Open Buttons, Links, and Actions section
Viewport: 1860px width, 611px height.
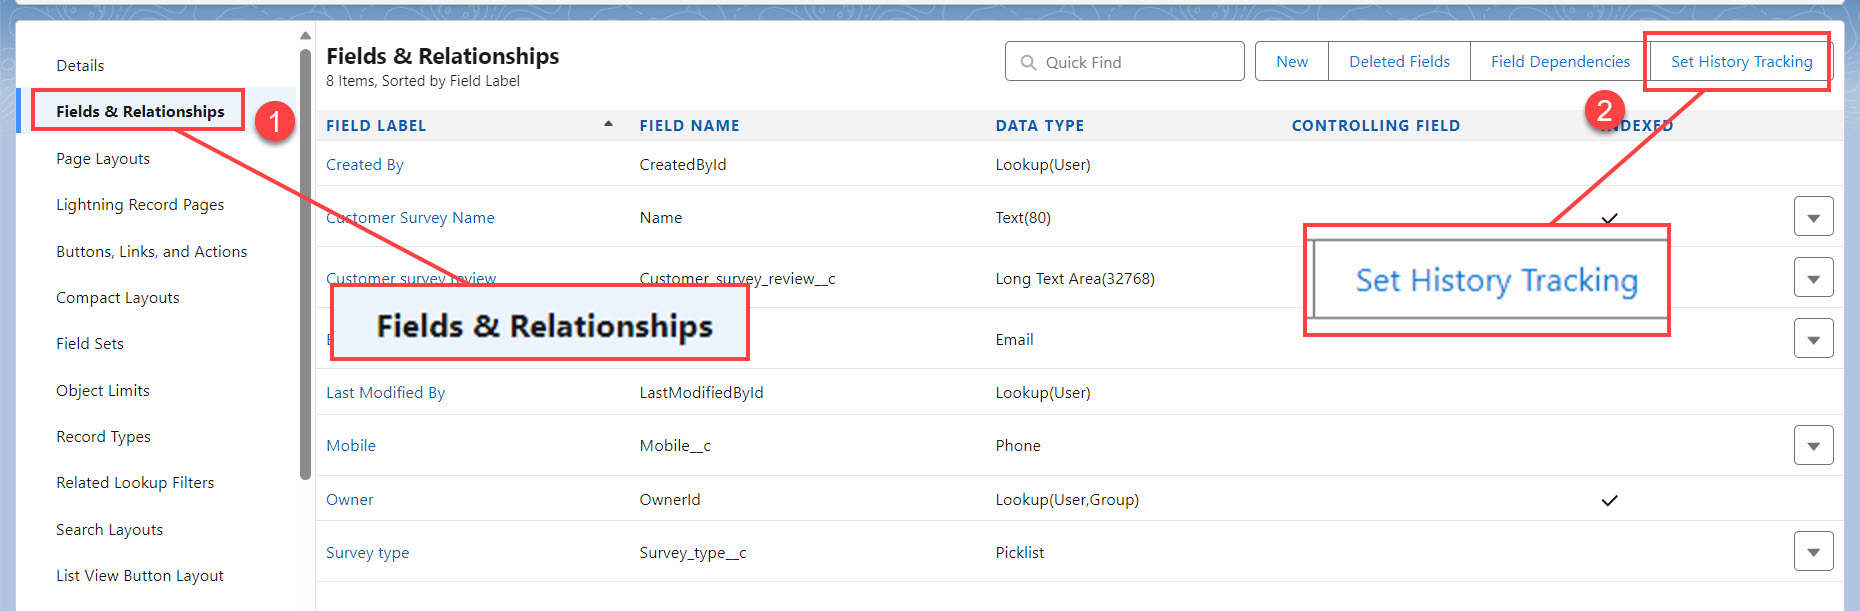(x=151, y=251)
